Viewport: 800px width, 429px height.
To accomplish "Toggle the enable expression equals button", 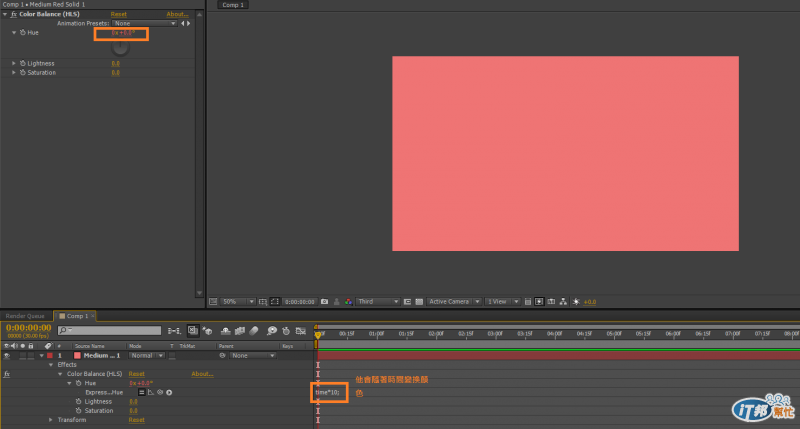I will [141, 392].
